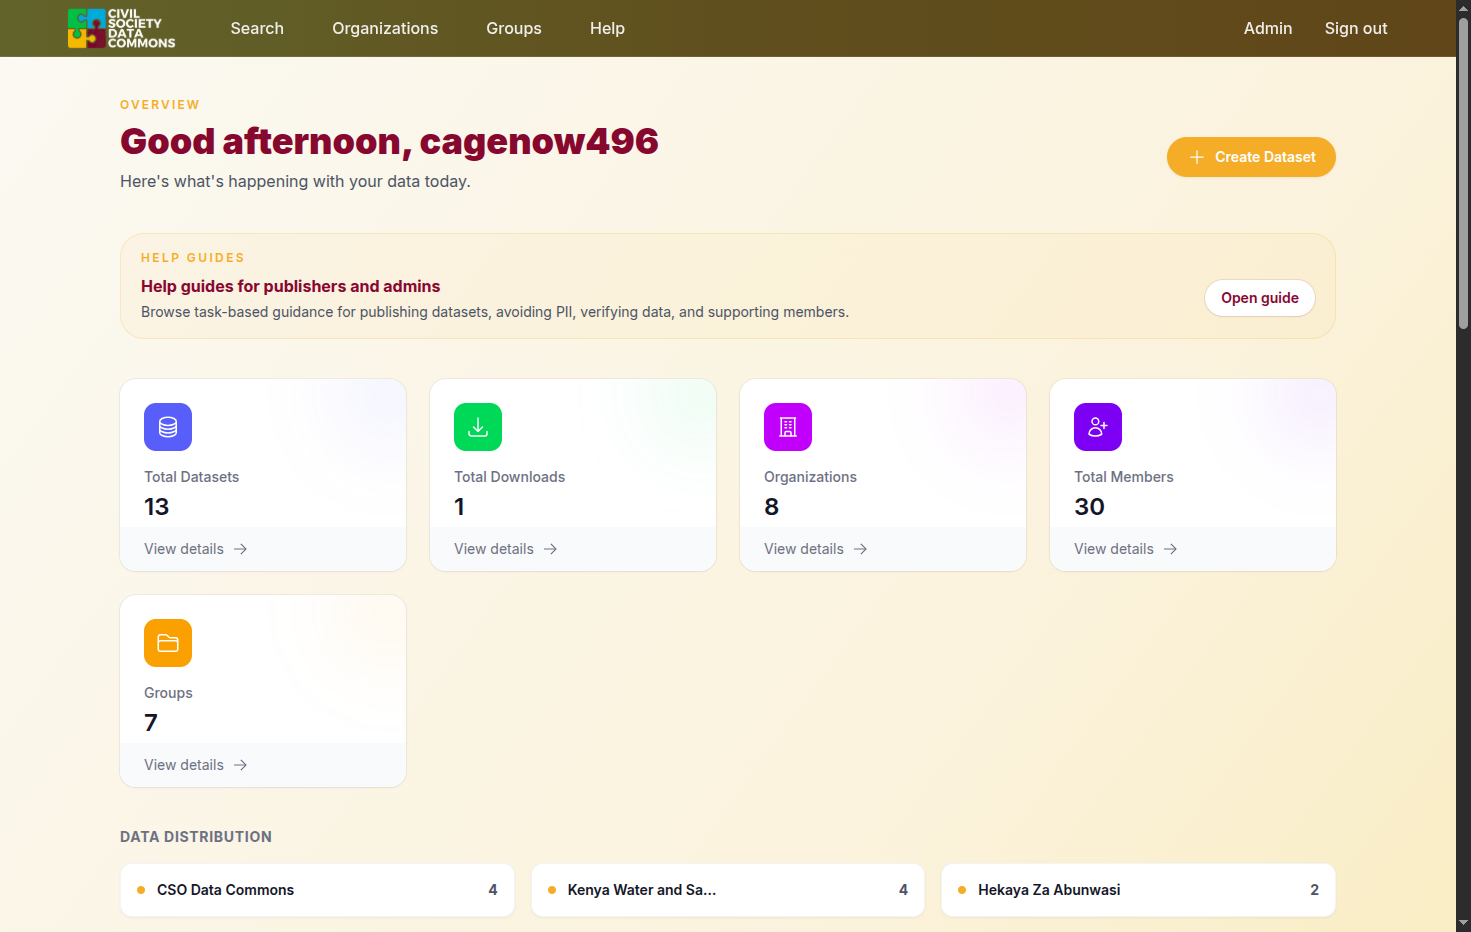Click the Total Datasets count 13
This screenshot has height=932, width=1471.
(x=157, y=507)
